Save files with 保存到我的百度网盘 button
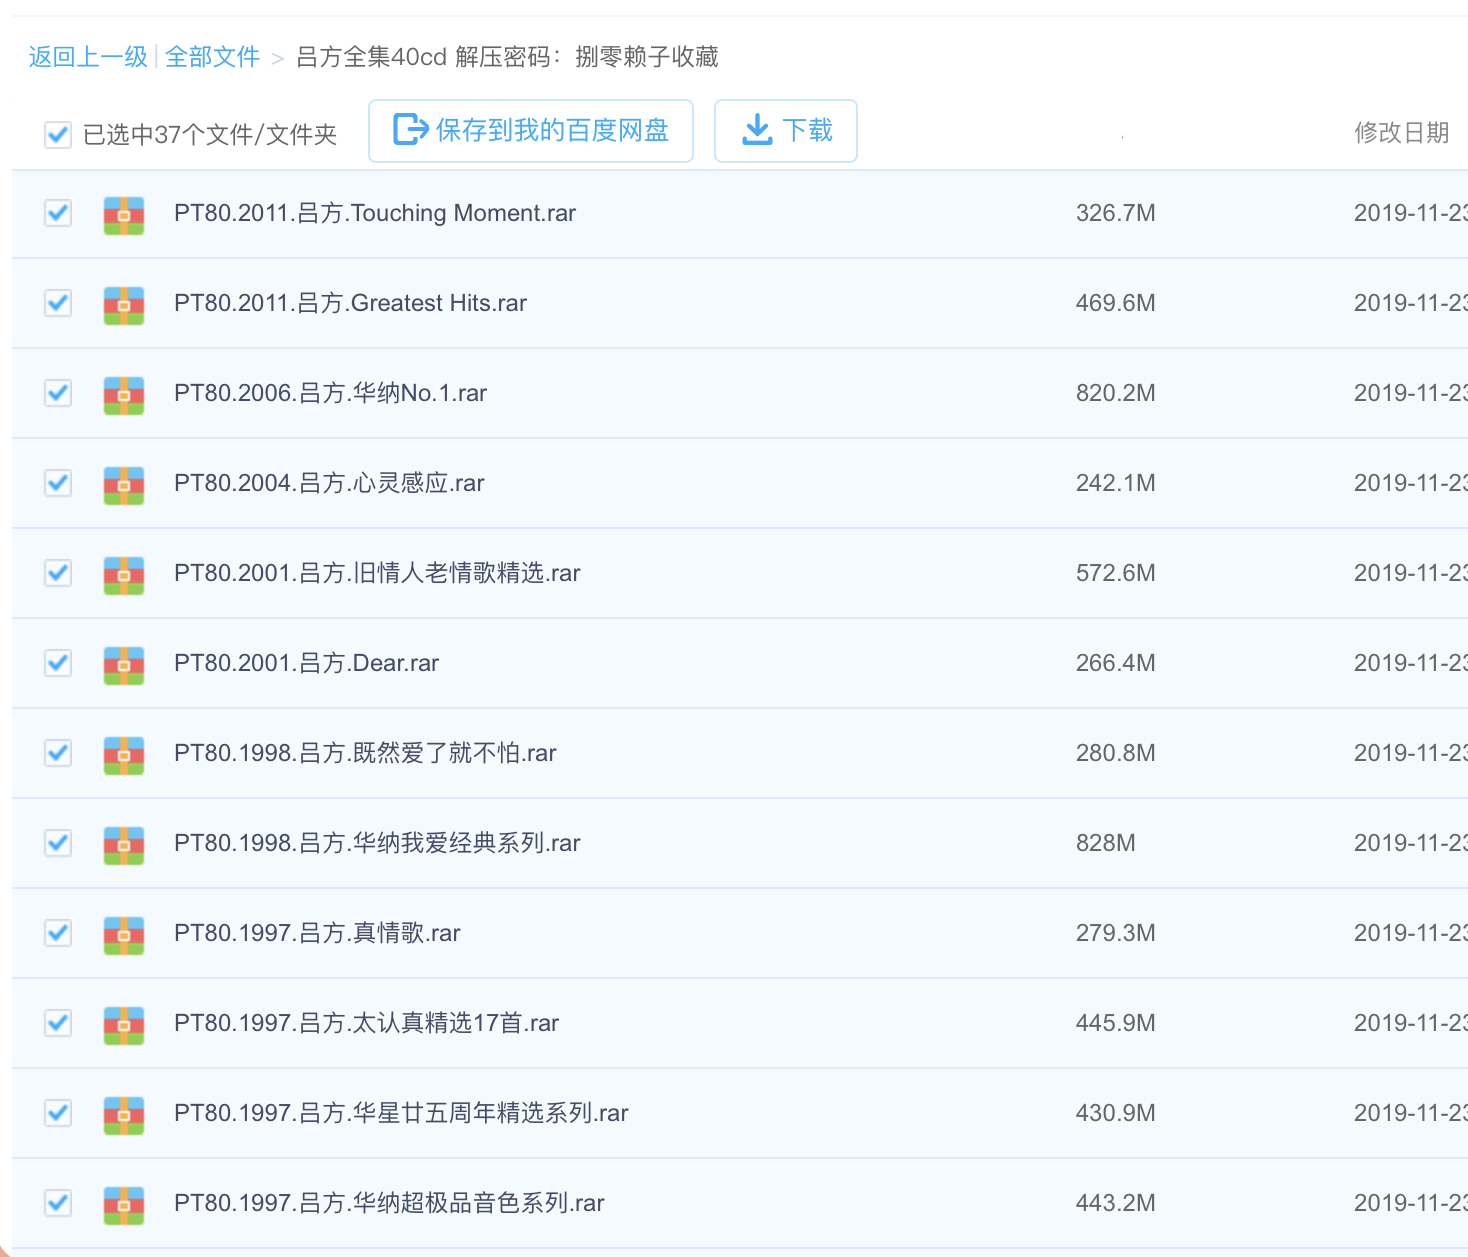The image size is (1468, 1257). 531,131
